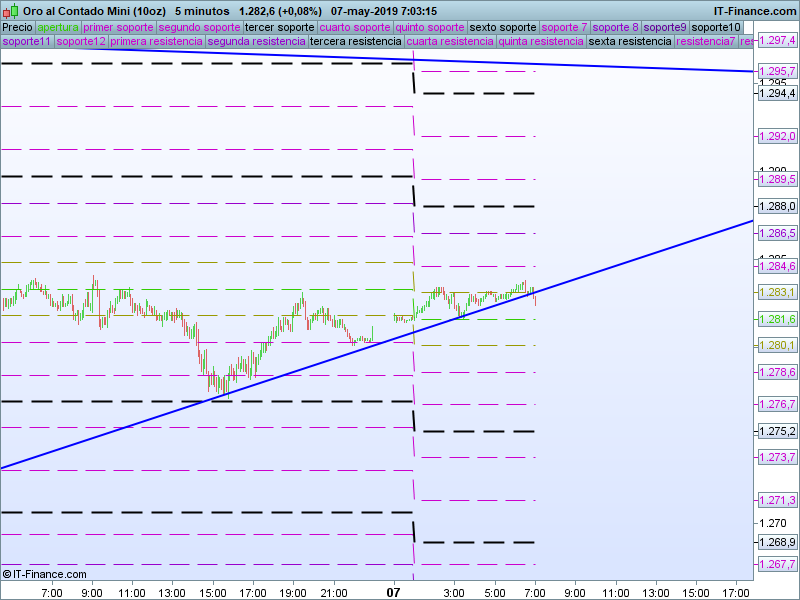Select the soporte 8 legend label
The width and height of the screenshot is (800, 600).
coord(615,28)
